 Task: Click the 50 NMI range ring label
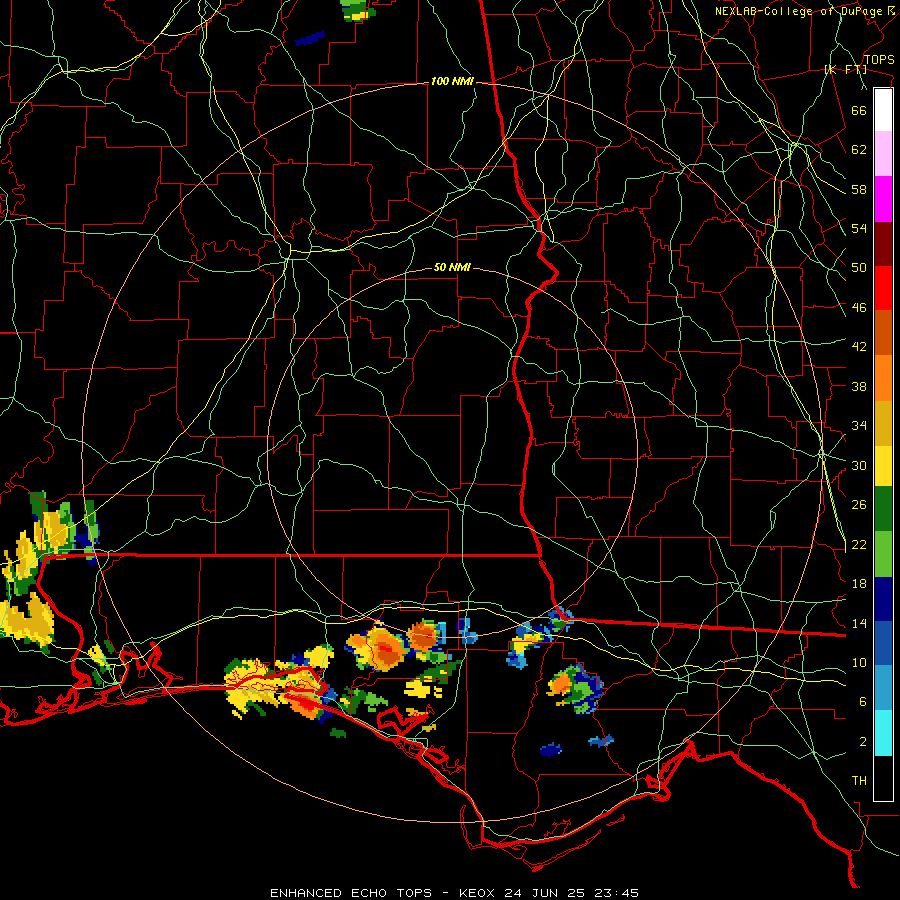click(452, 267)
